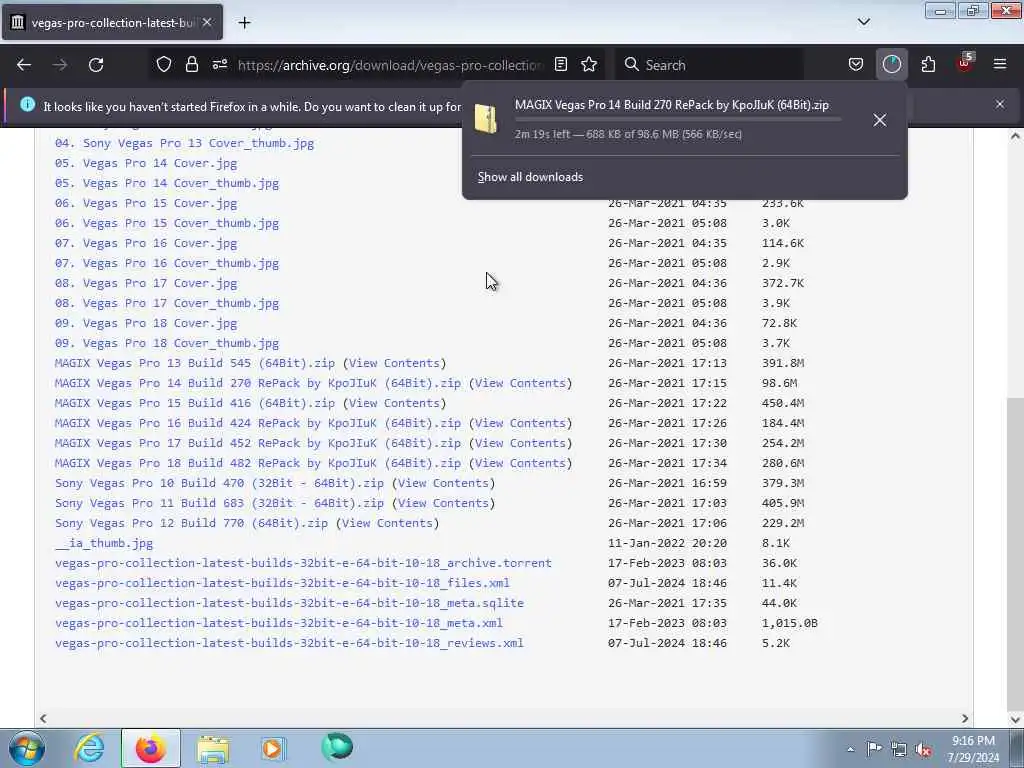Open the tracking protection shield icon
1024x768 pixels.
click(164, 65)
